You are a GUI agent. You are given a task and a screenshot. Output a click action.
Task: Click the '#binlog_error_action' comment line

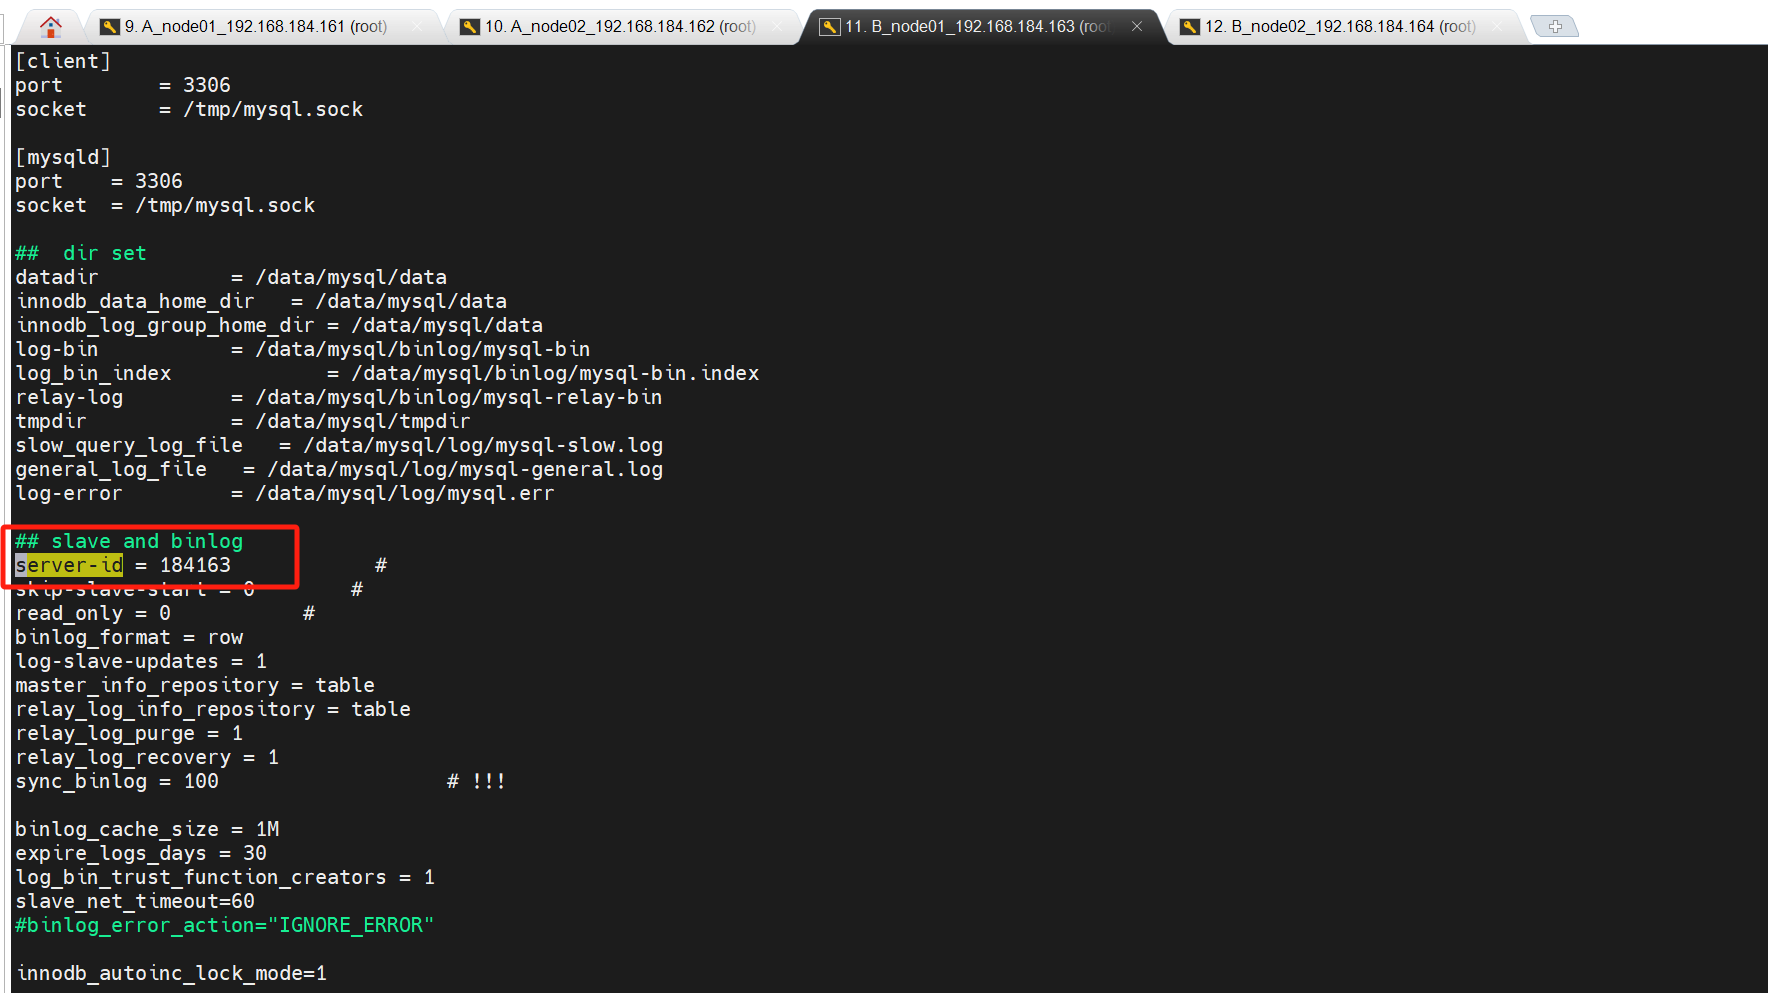point(225,925)
